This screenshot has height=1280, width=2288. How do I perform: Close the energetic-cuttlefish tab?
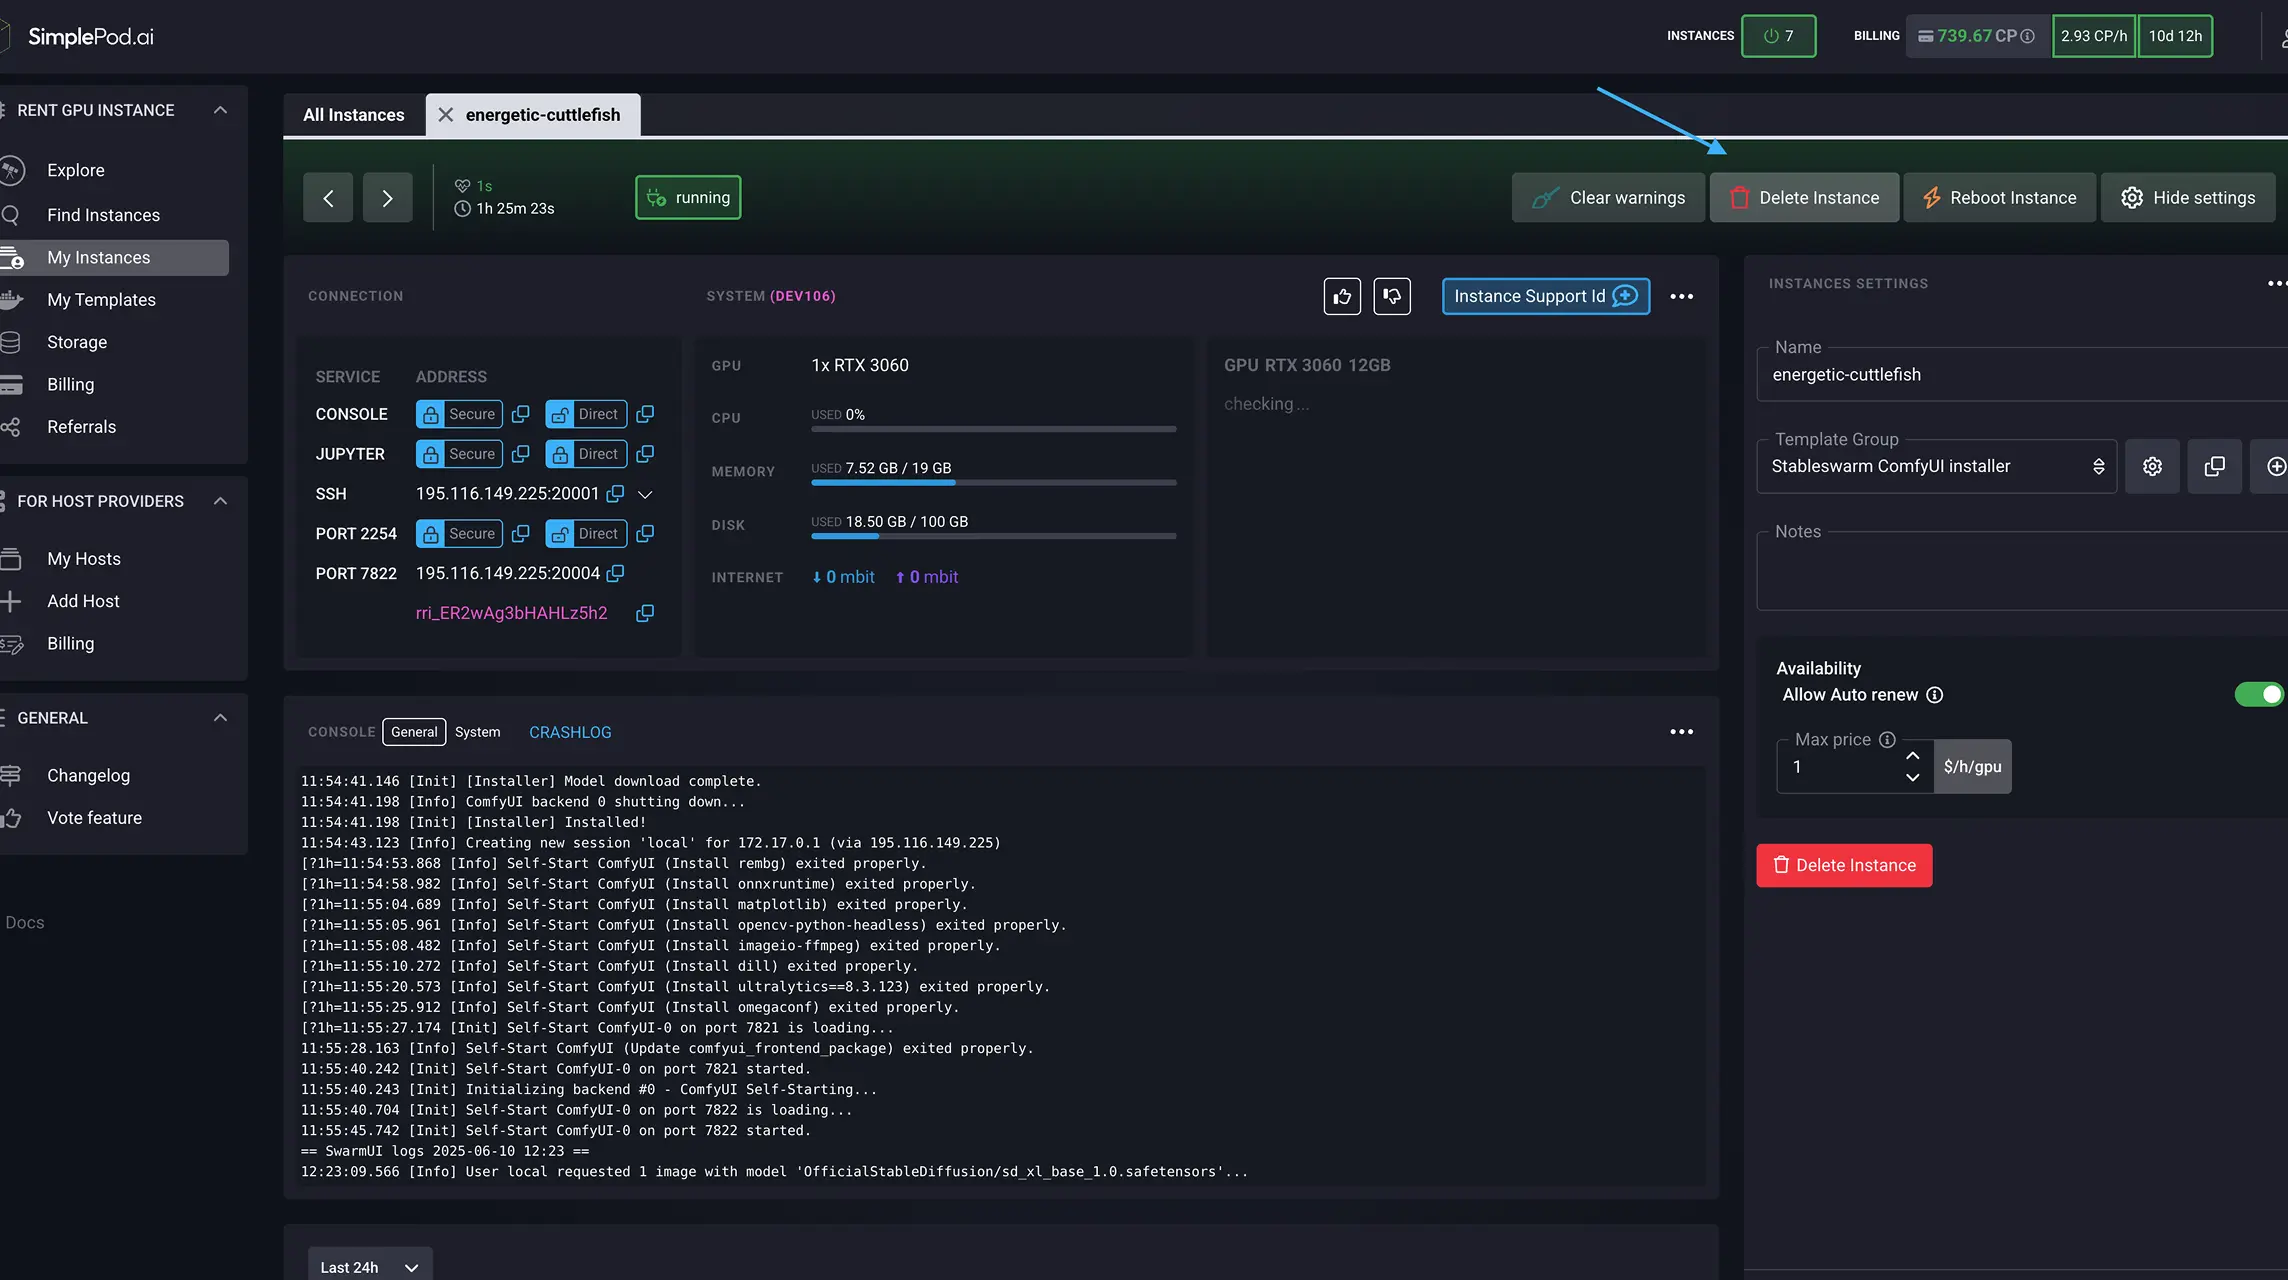pos(446,115)
